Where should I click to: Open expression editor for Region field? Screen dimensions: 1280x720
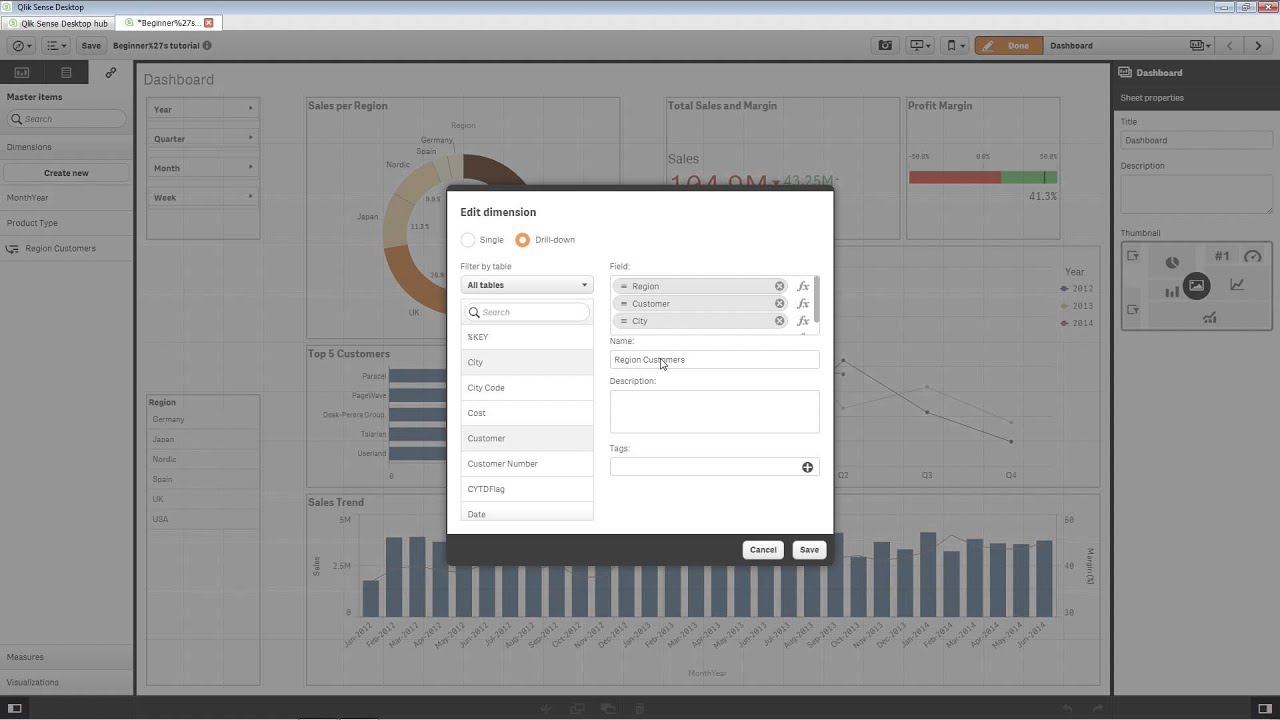point(803,286)
